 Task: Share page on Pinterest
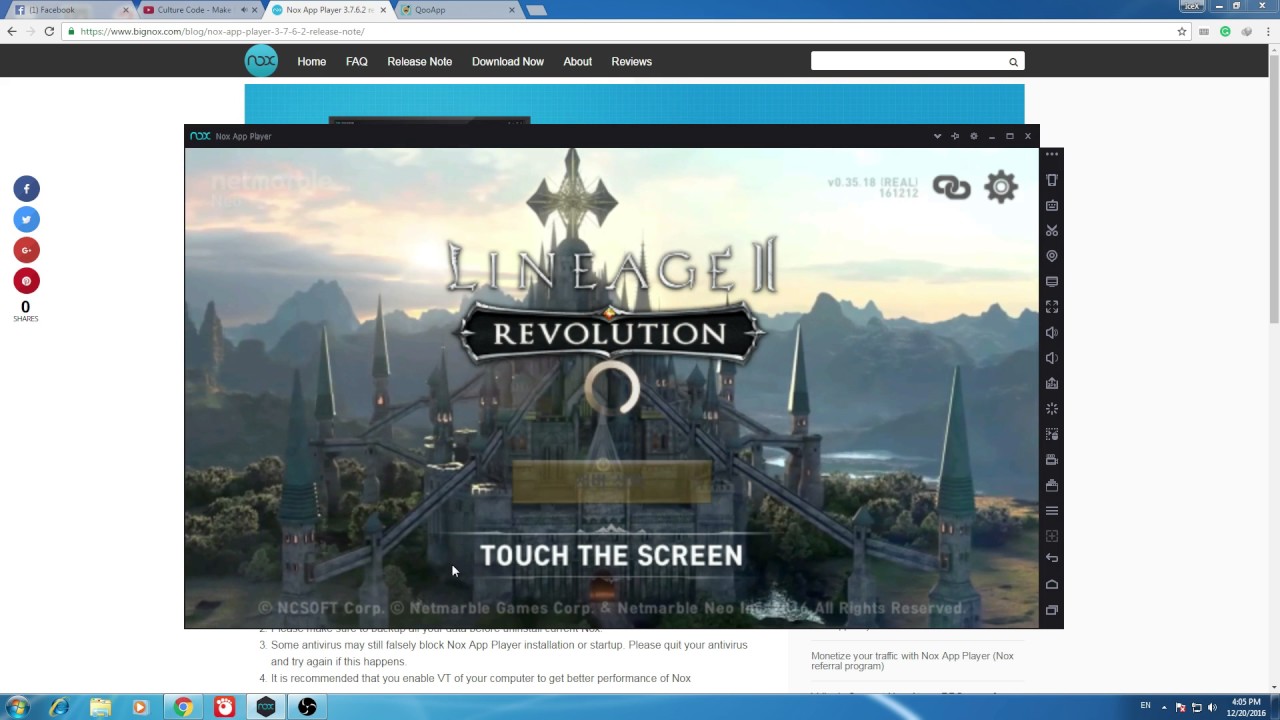(x=26, y=281)
